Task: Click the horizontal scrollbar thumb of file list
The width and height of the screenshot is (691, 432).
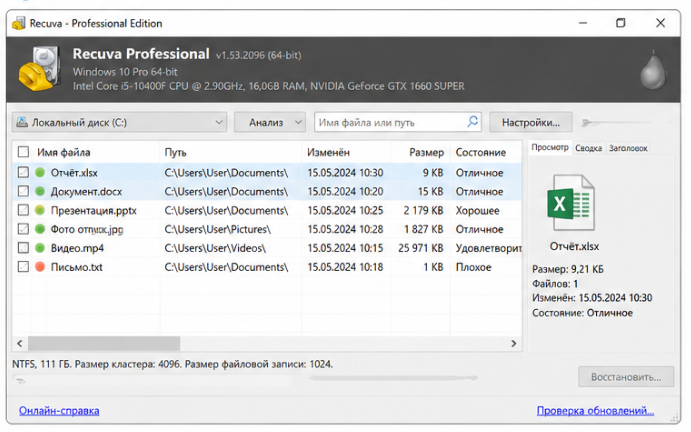Action: 104,343
